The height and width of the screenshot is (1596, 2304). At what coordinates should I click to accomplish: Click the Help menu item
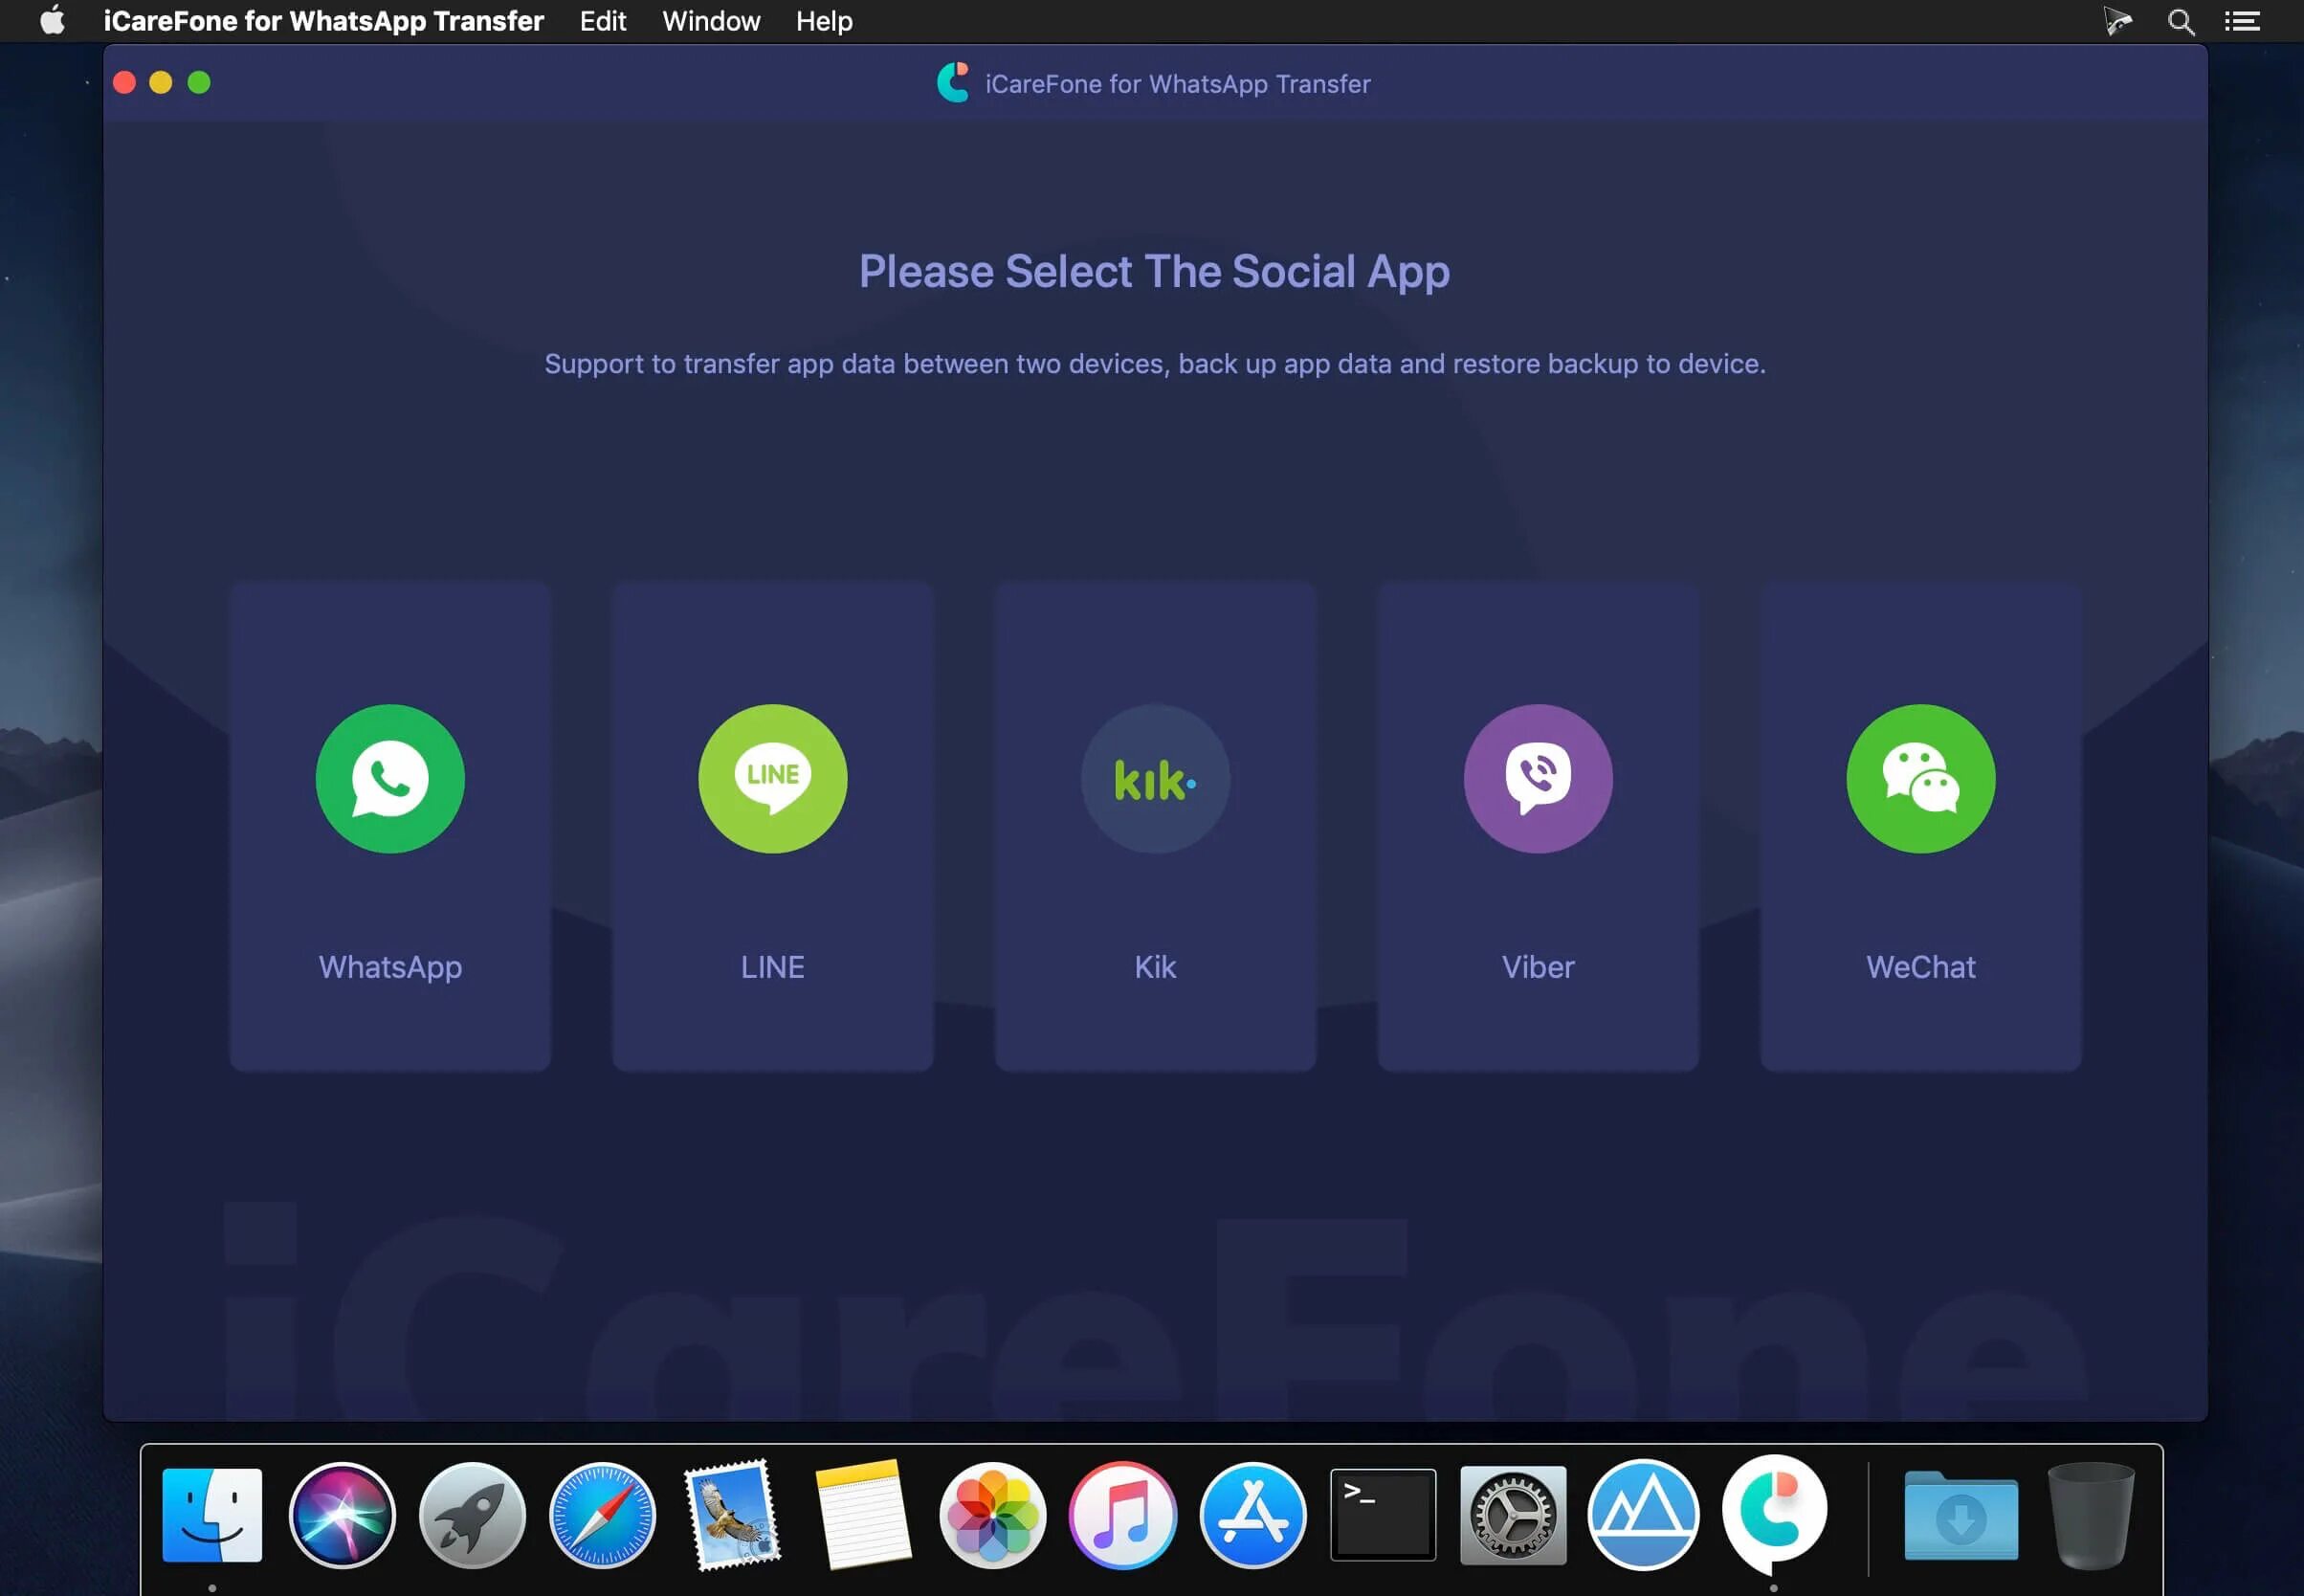click(825, 19)
